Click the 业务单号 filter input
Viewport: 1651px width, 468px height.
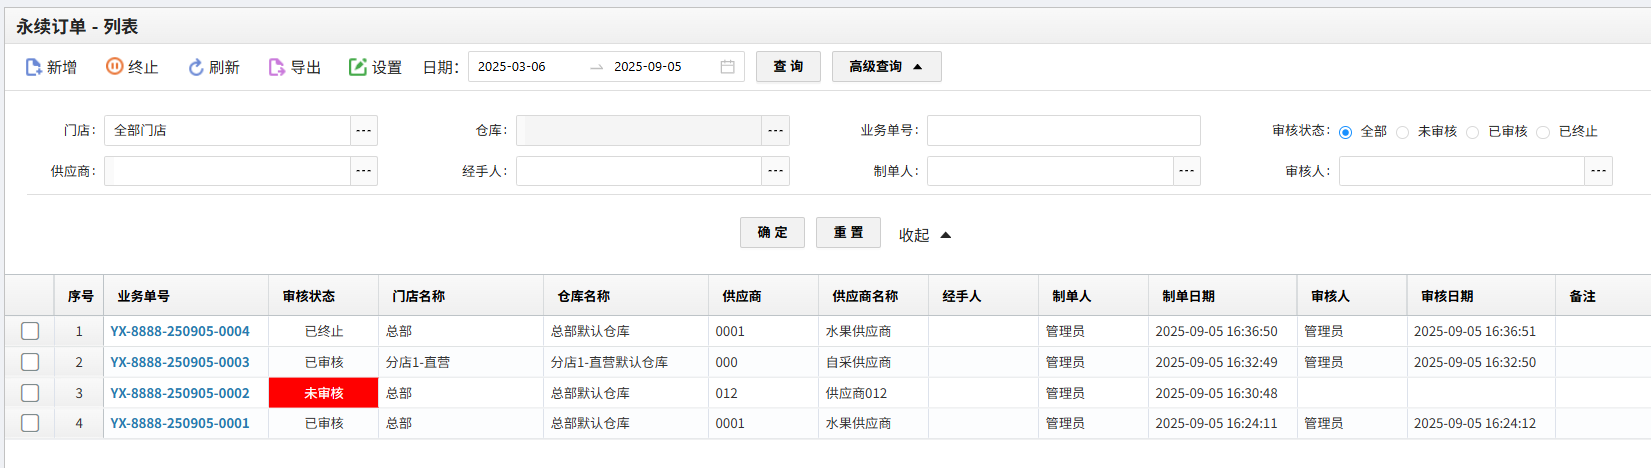coord(1064,130)
